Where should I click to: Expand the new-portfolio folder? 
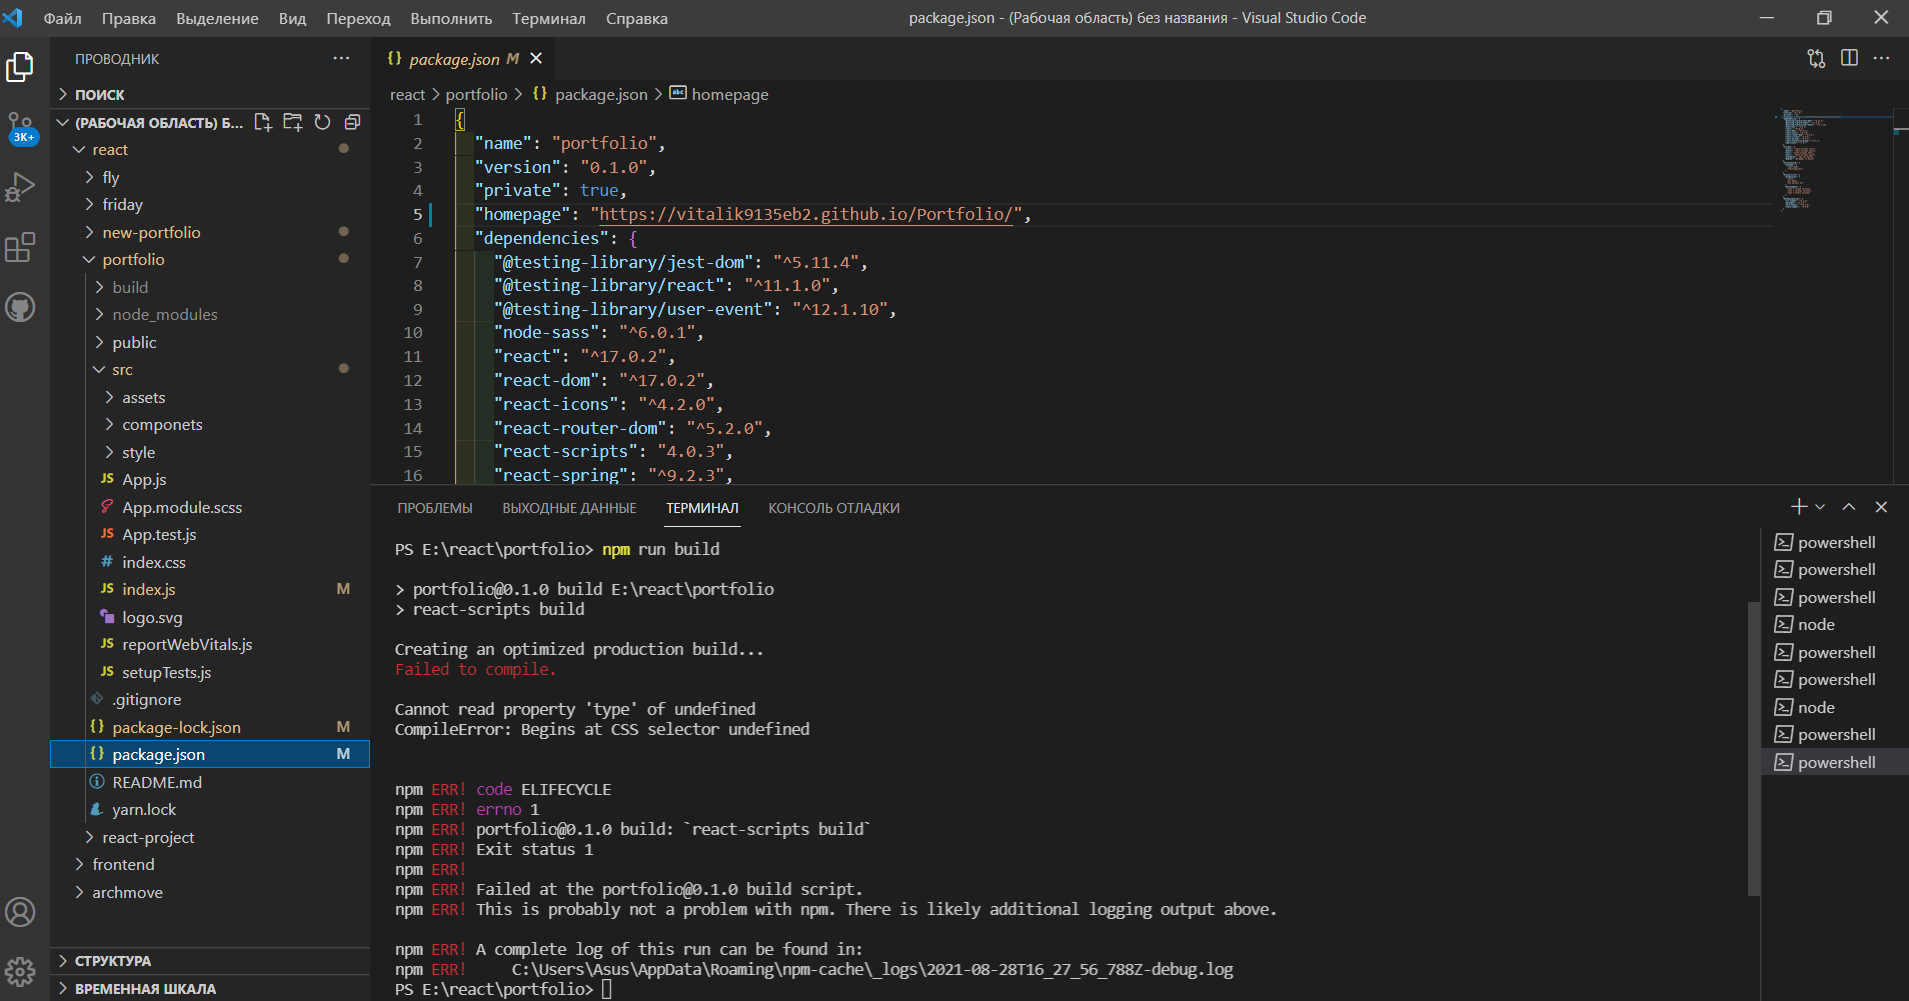coord(210,232)
